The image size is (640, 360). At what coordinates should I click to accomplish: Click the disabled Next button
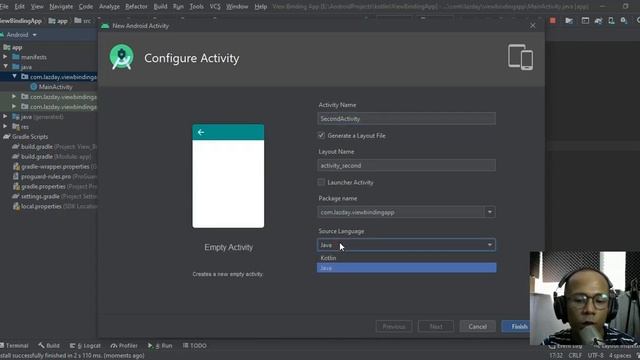(436, 327)
